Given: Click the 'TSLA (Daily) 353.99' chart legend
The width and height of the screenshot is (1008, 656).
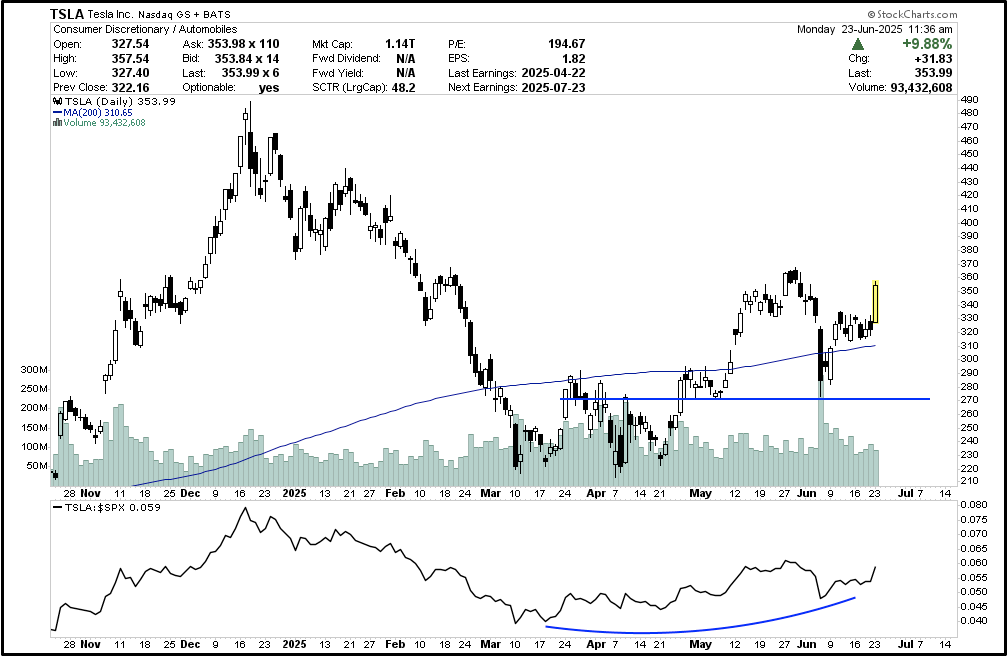Looking at the screenshot, I should (x=119, y=102).
